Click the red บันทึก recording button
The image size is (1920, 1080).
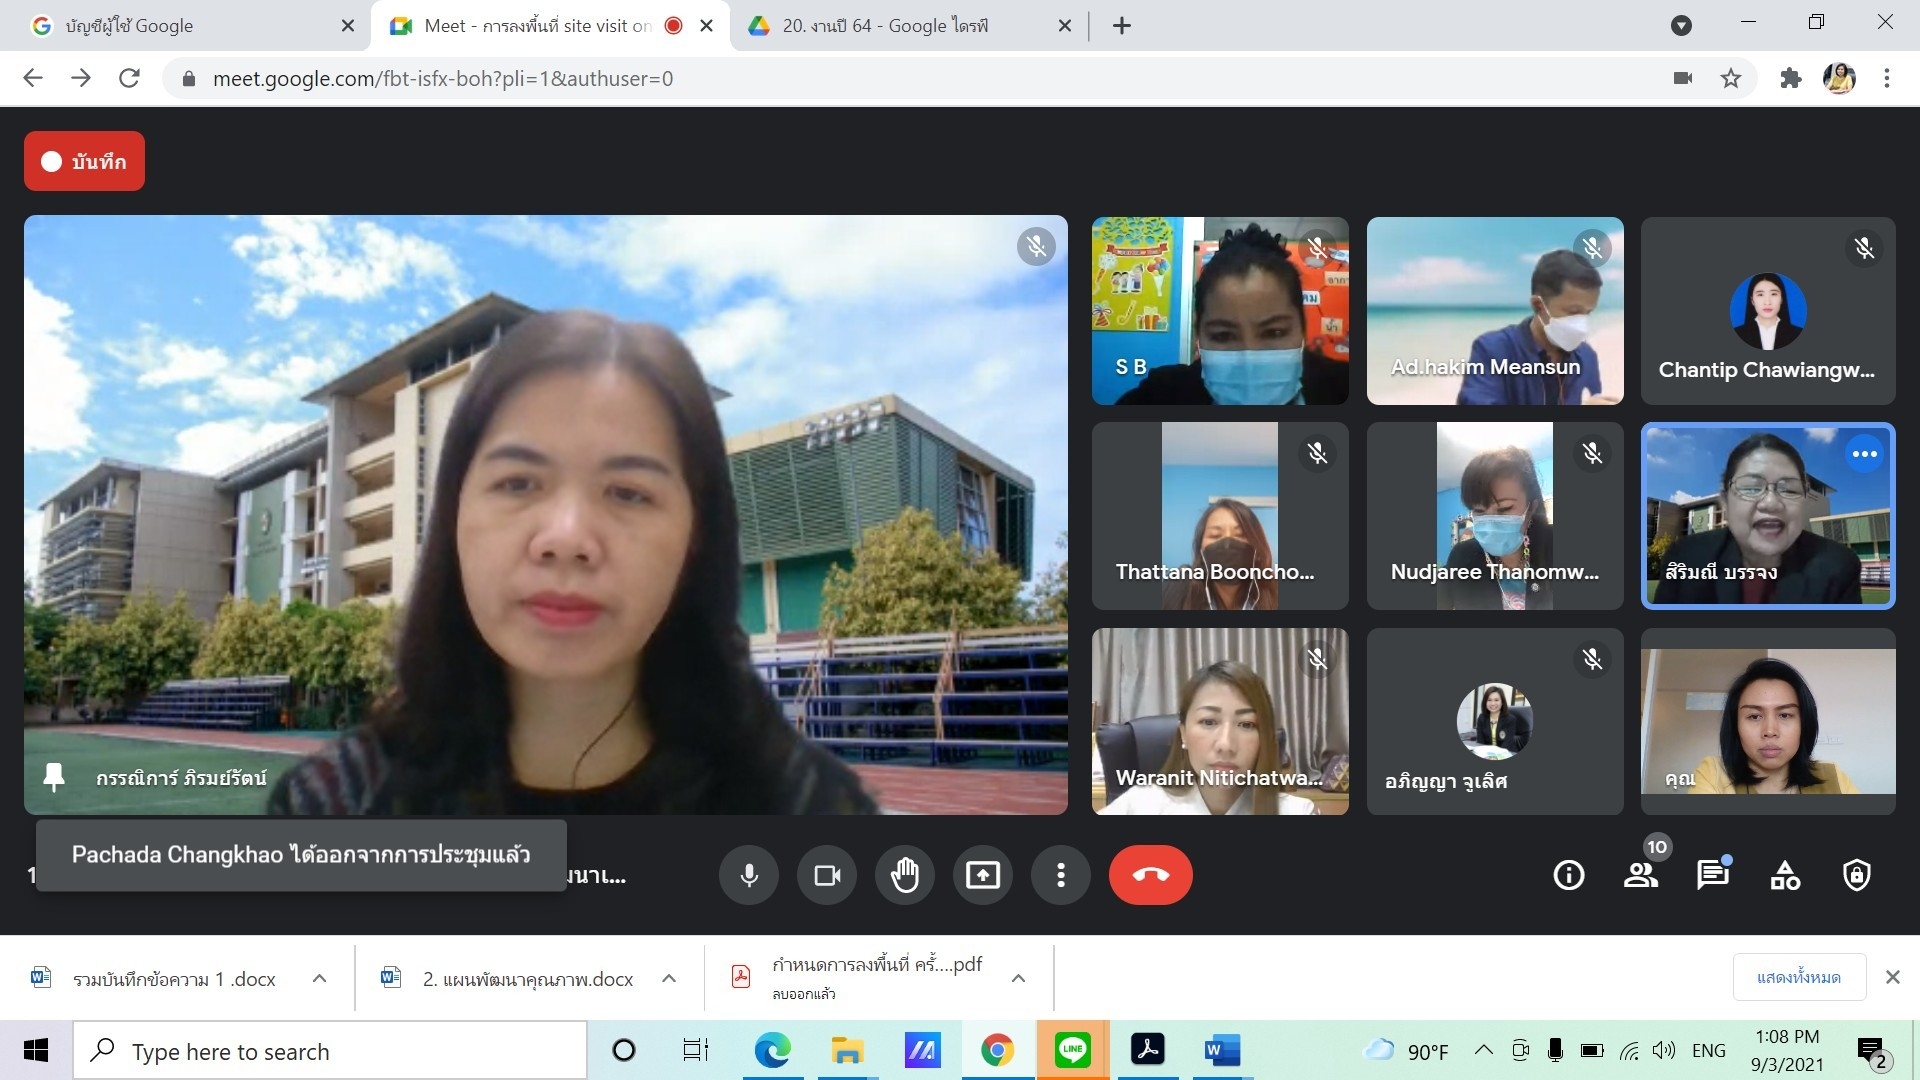click(x=85, y=161)
